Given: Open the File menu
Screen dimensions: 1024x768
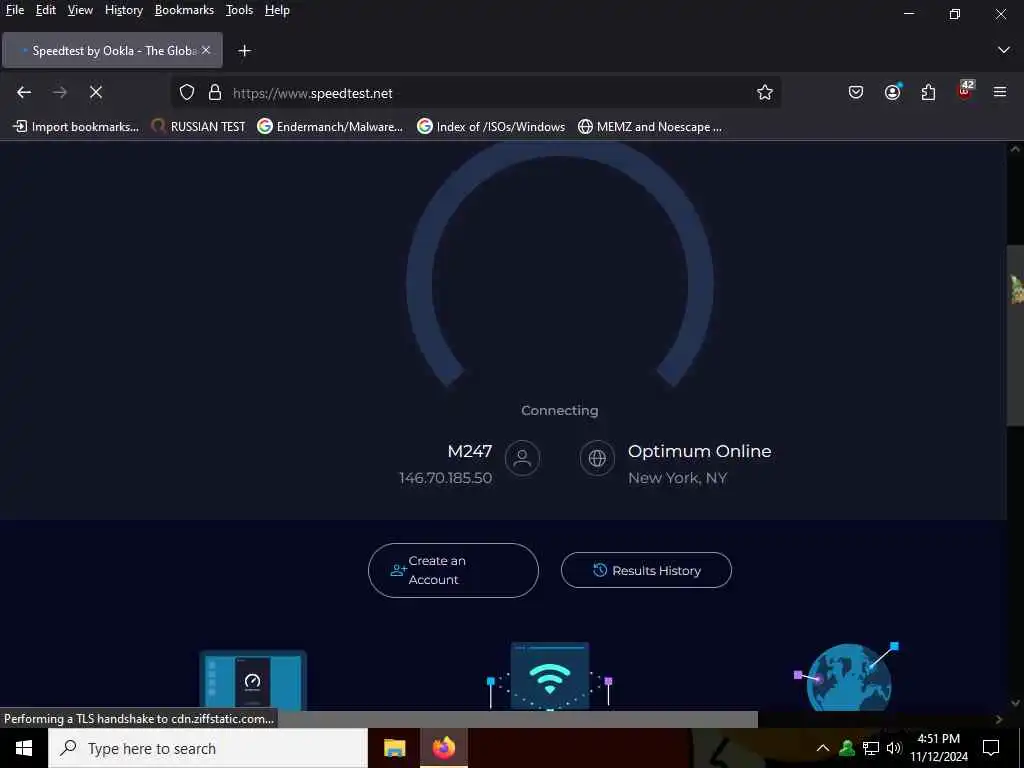Looking at the screenshot, I should tap(14, 10).
